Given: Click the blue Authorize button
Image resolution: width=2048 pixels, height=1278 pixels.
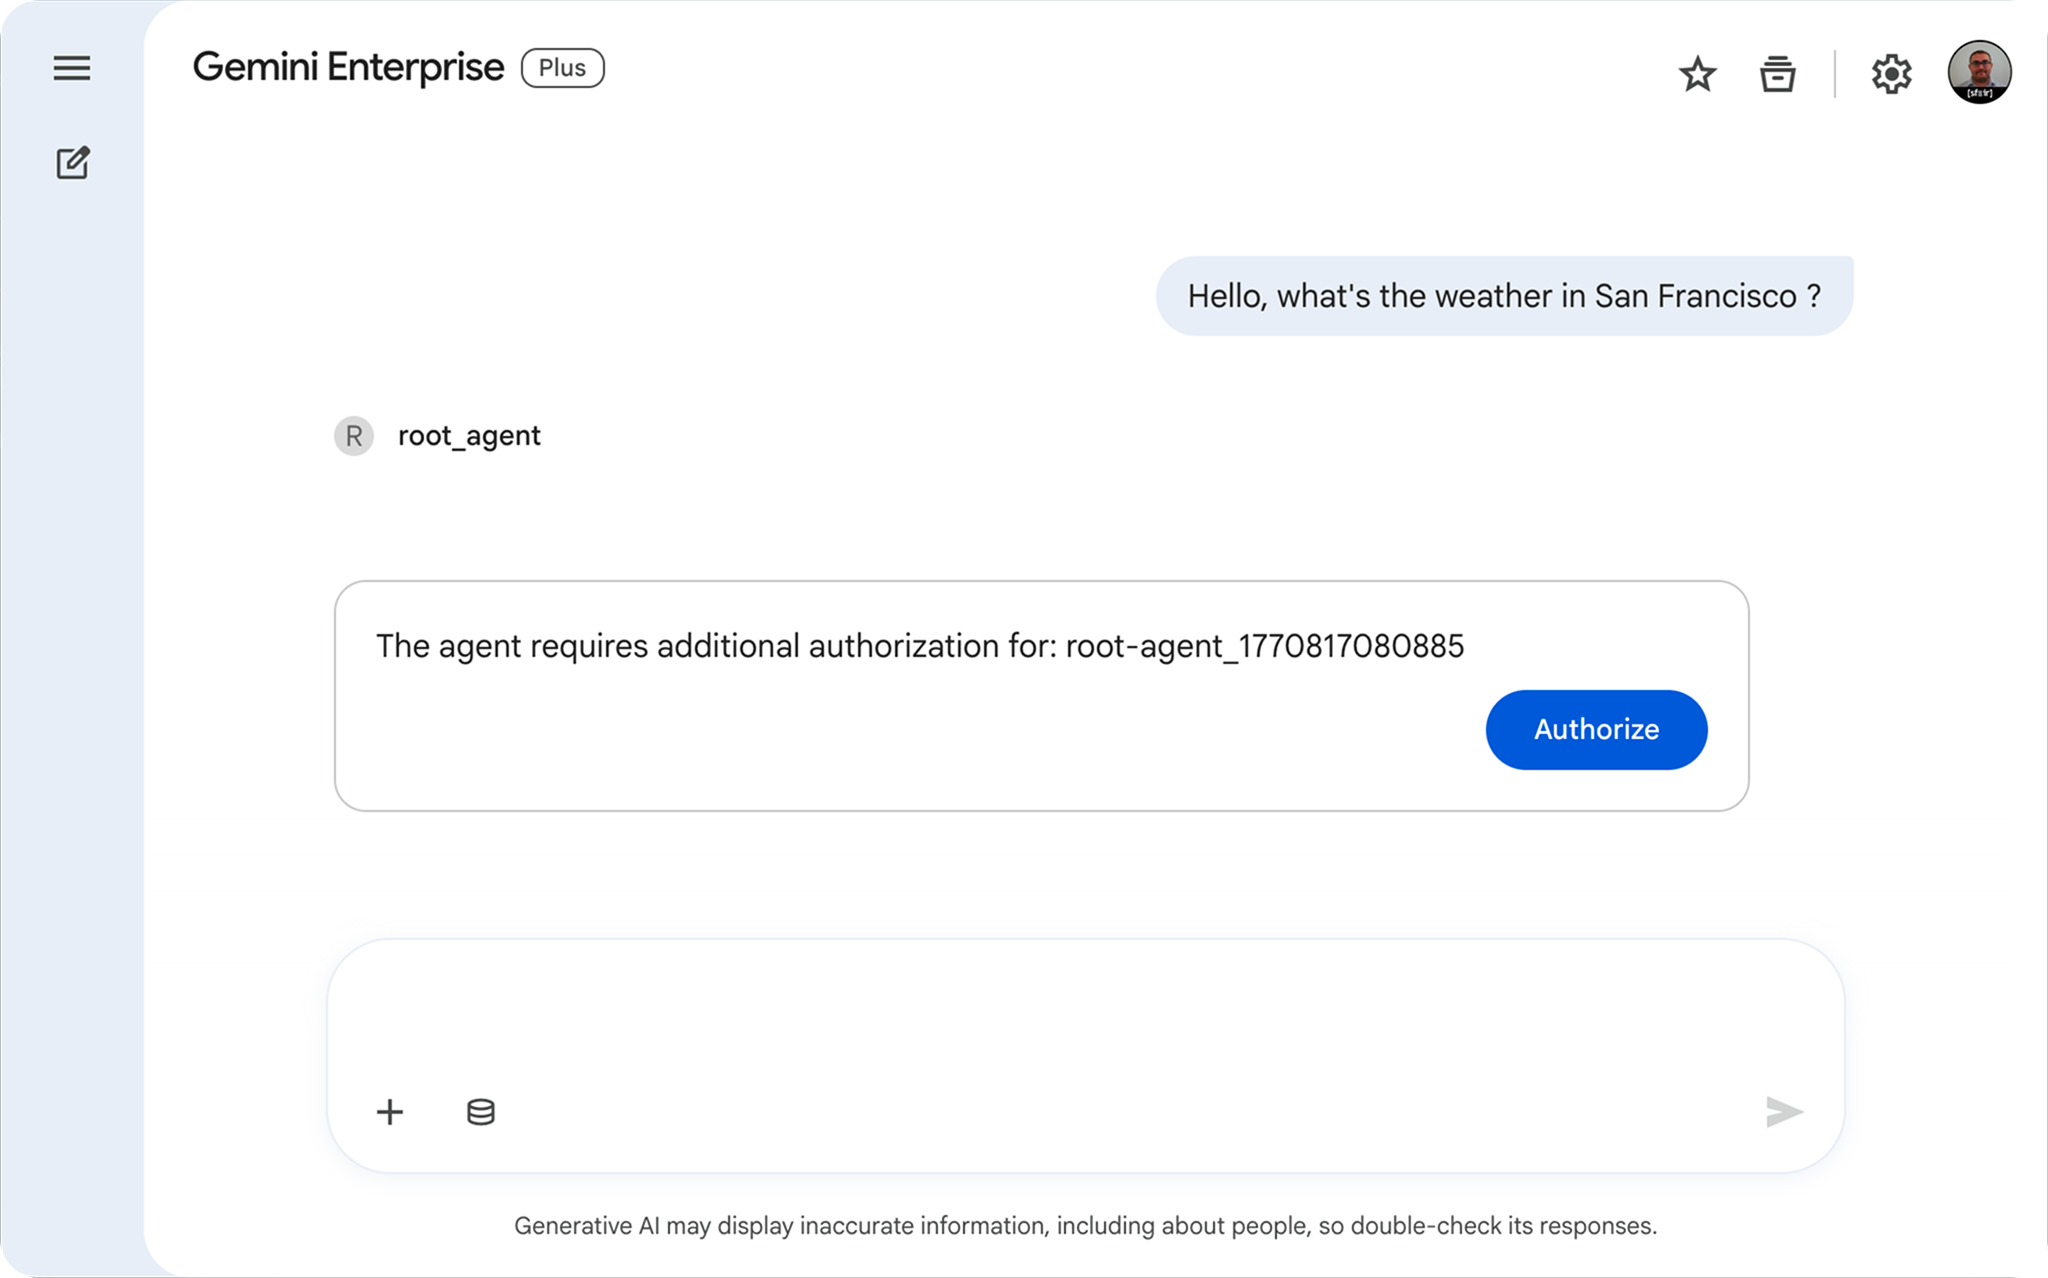Looking at the screenshot, I should (1596, 729).
